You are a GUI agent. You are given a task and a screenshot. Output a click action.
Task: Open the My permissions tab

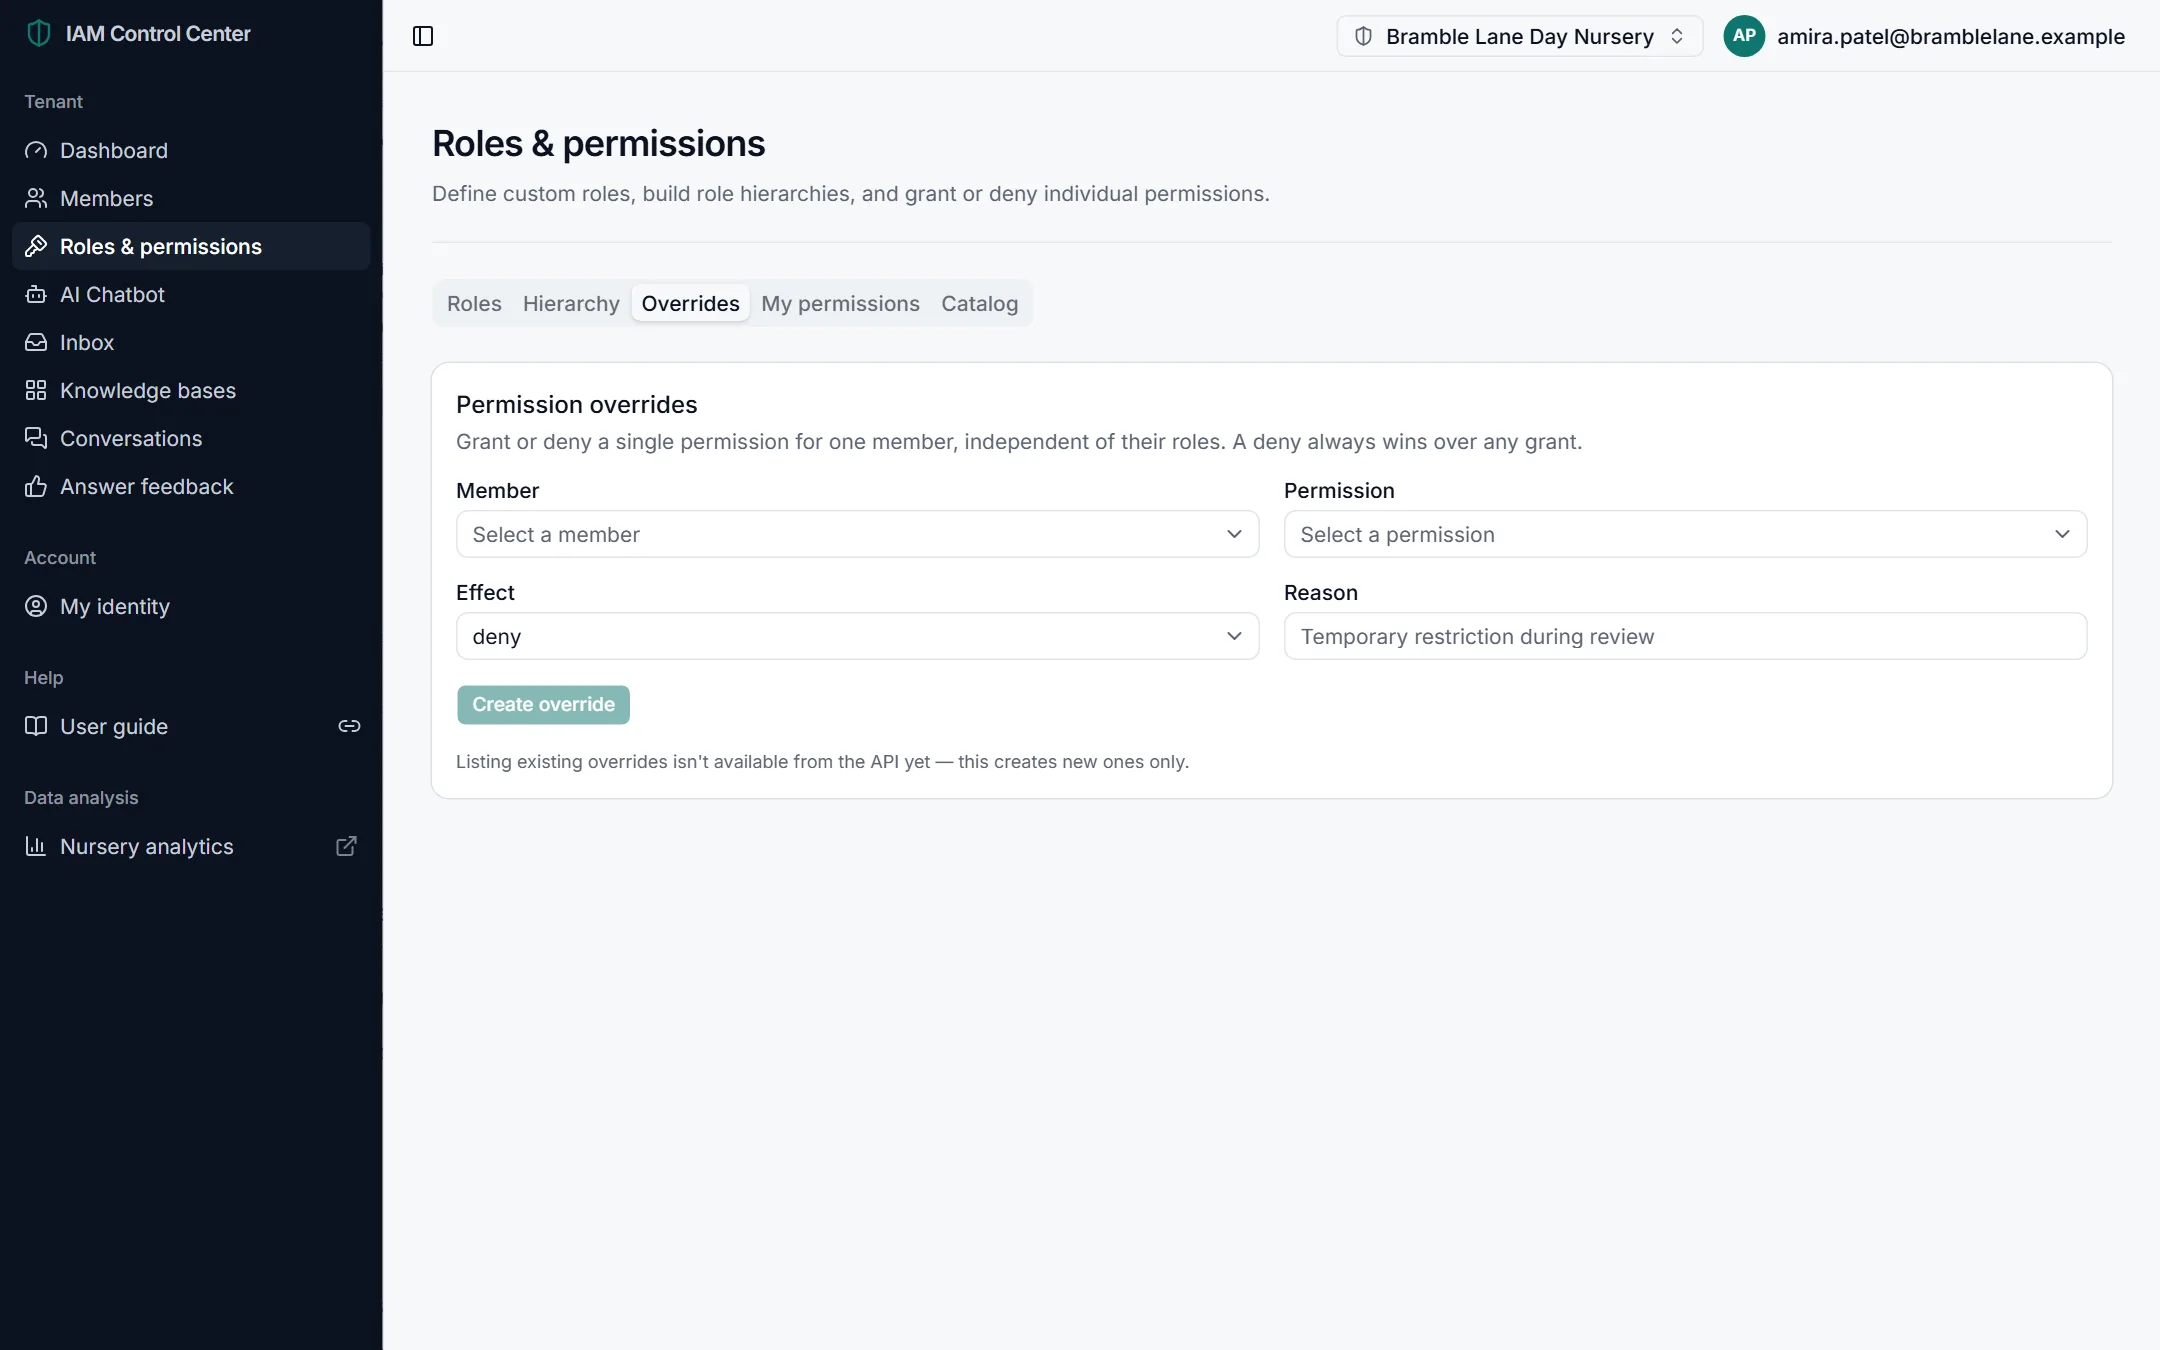pos(840,303)
